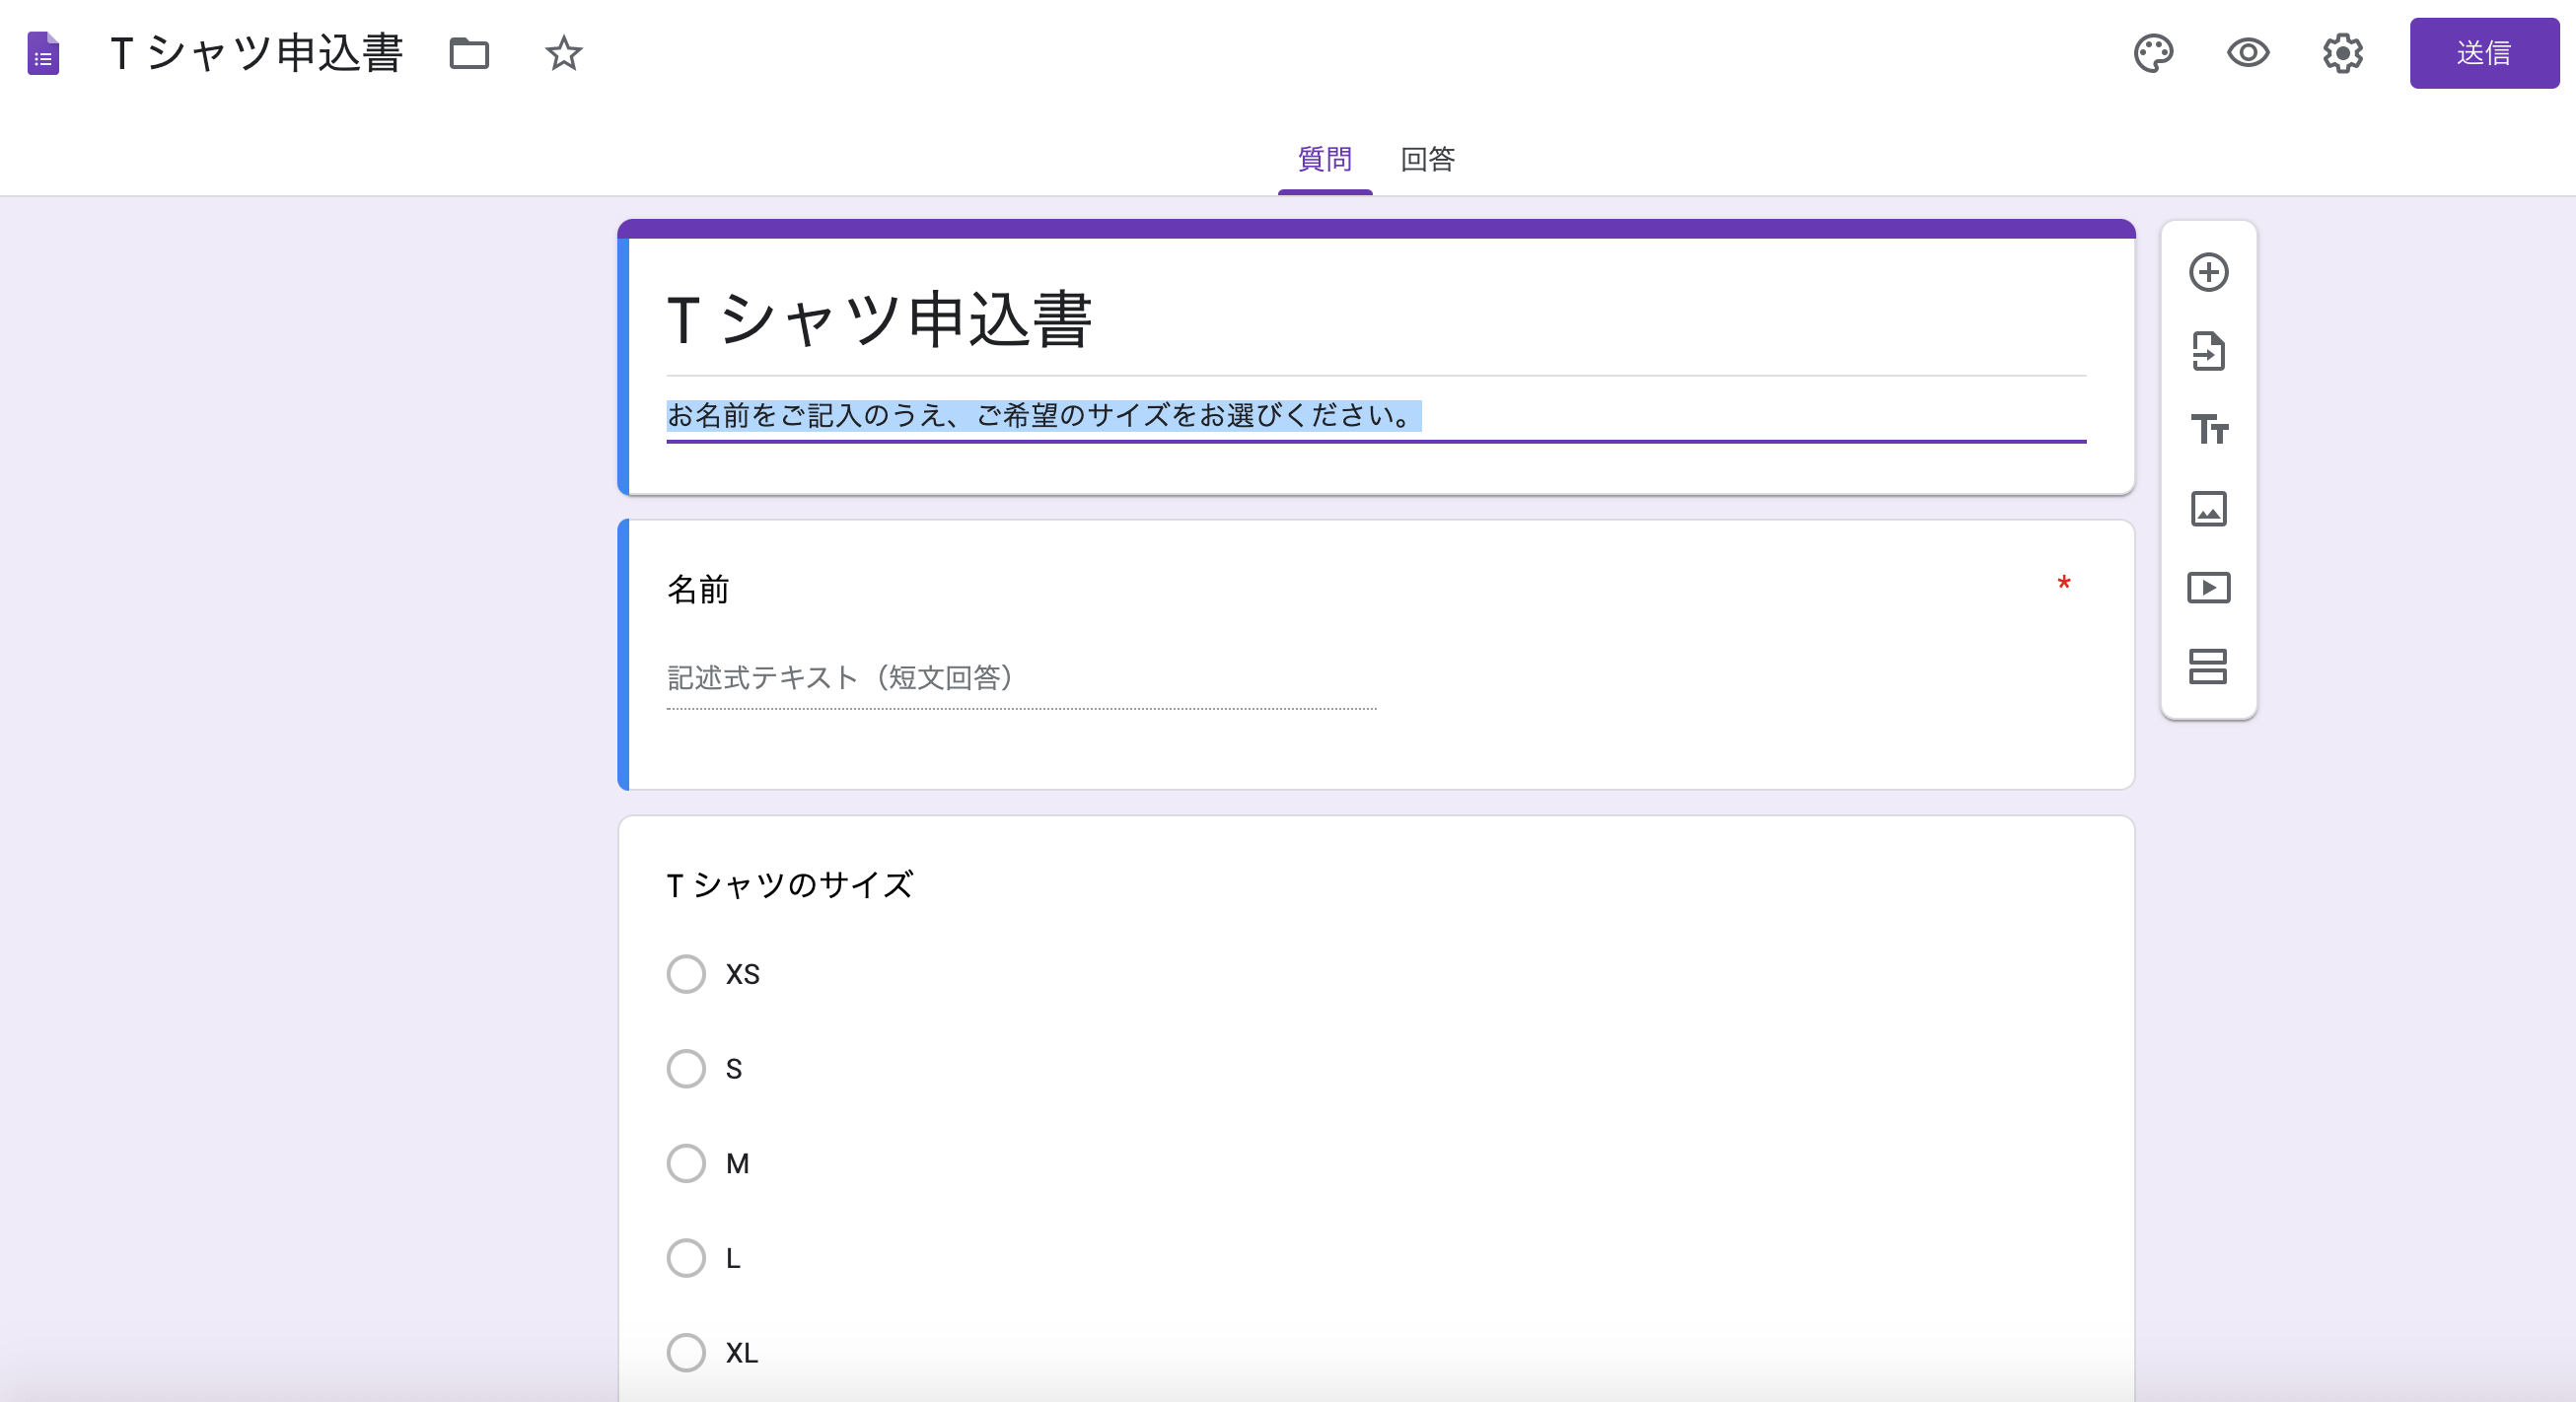Image resolution: width=2576 pixels, height=1402 pixels.
Task: Add a new question with plus icon
Action: pyautogui.click(x=2208, y=272)
